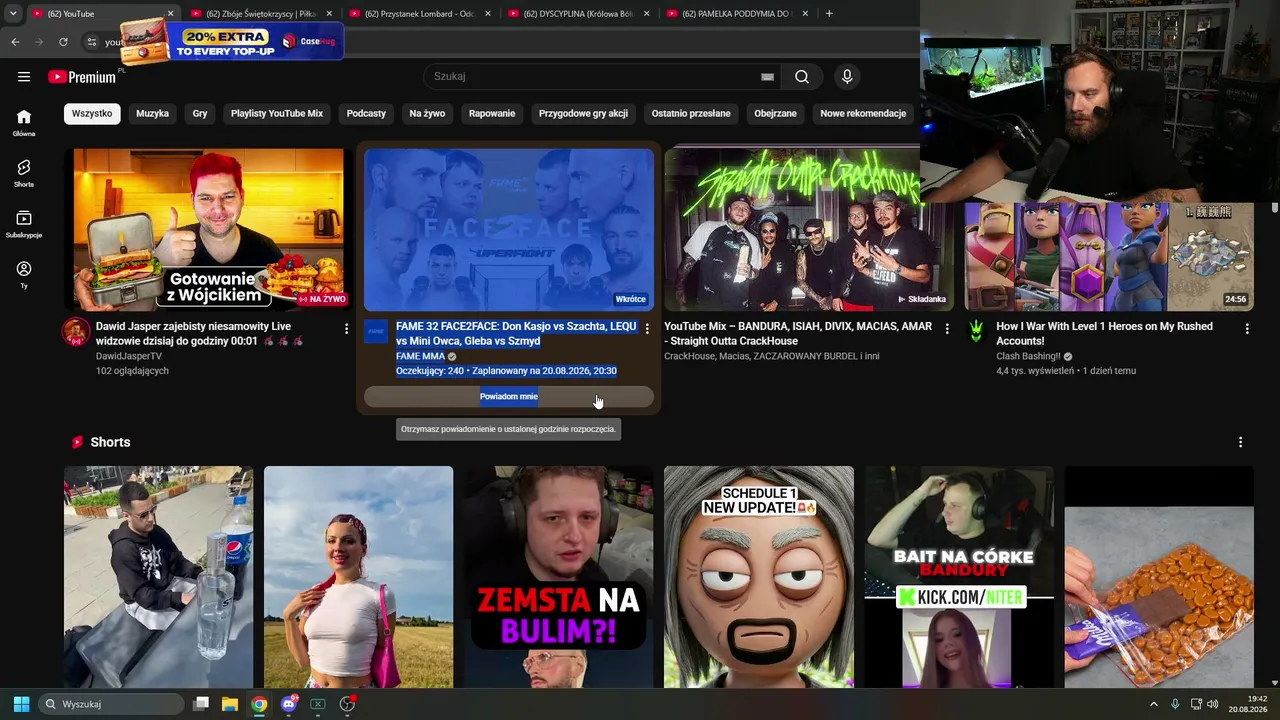Image resolution: width=1280 pixels, height=720 pixels.
Task: Open the FAME MMA channel name link
Action: pyautogui.click(x=420, y=356)
